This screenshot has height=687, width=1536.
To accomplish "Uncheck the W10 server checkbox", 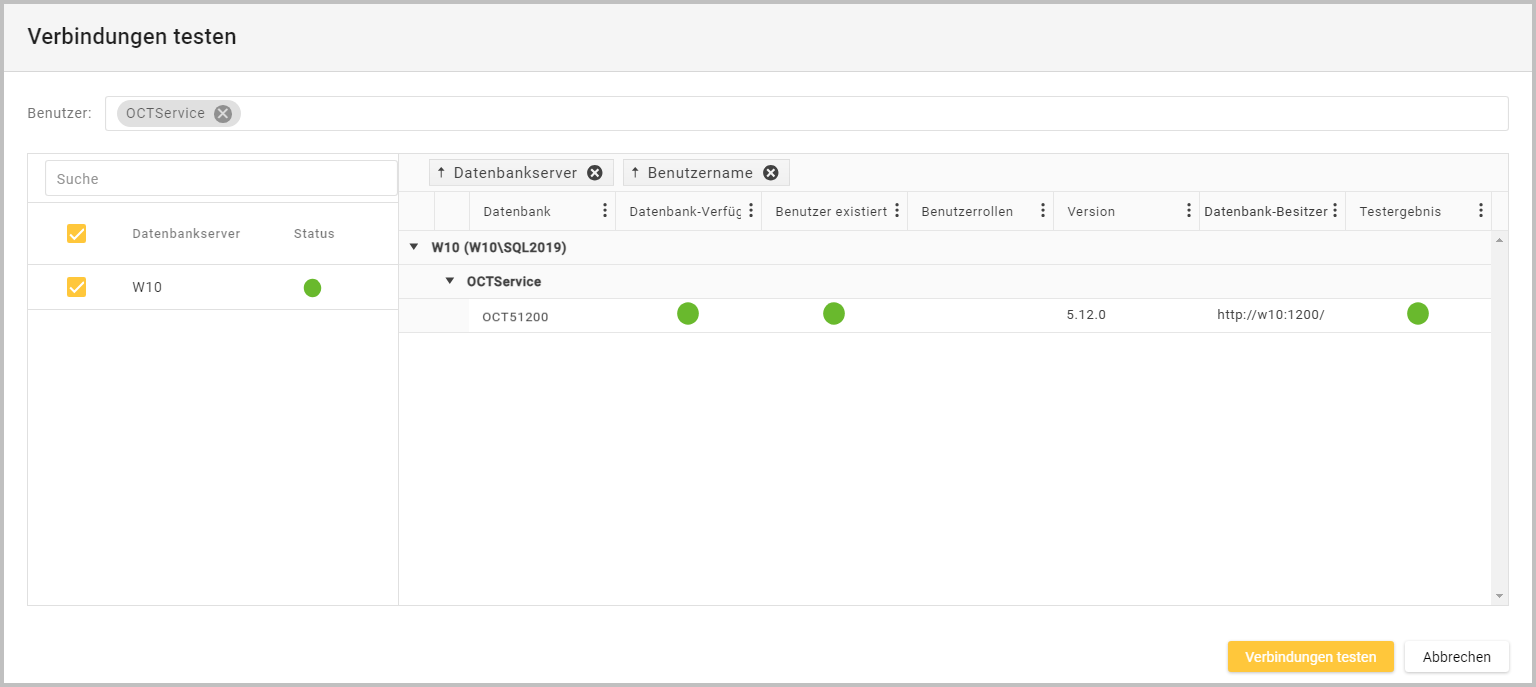I will click(x=76, y=287).
